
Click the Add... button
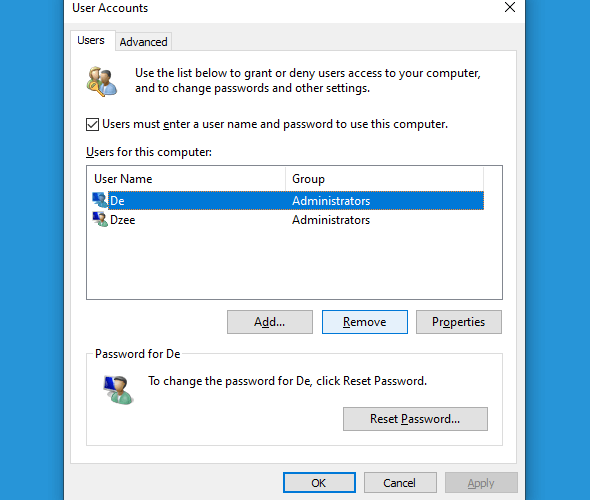point(270,322)
